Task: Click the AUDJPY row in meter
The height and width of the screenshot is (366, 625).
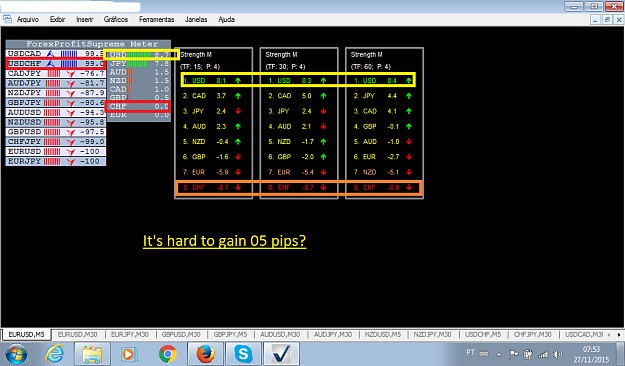Action: pos(56,83)
